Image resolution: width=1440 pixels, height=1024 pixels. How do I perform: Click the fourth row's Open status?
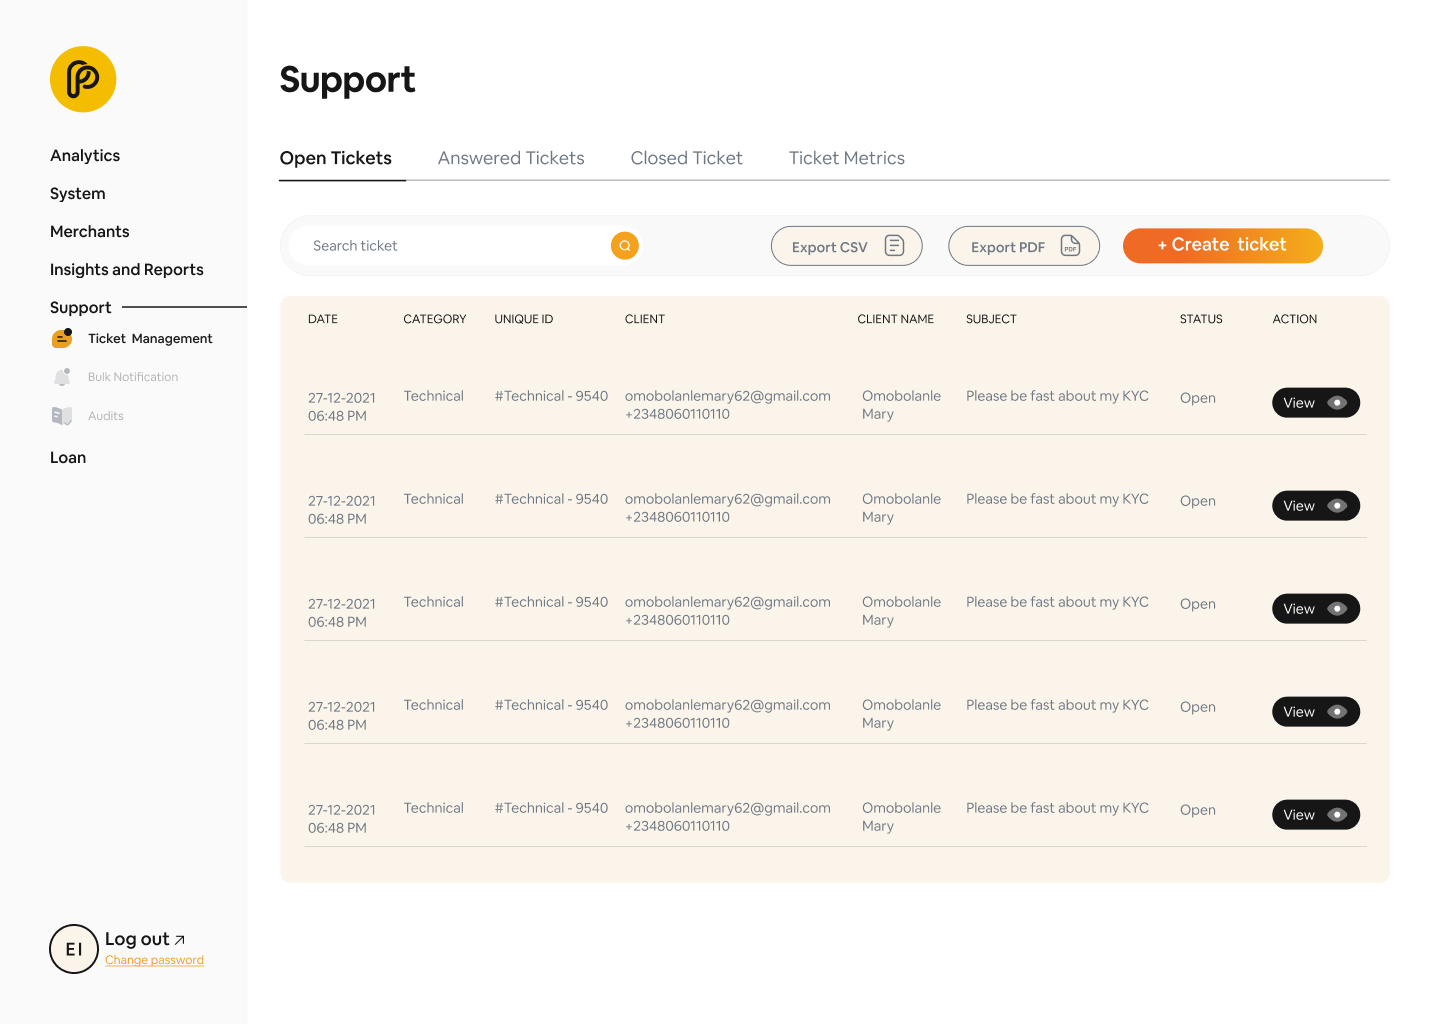pyautogui.click(x=1198, y=707)
